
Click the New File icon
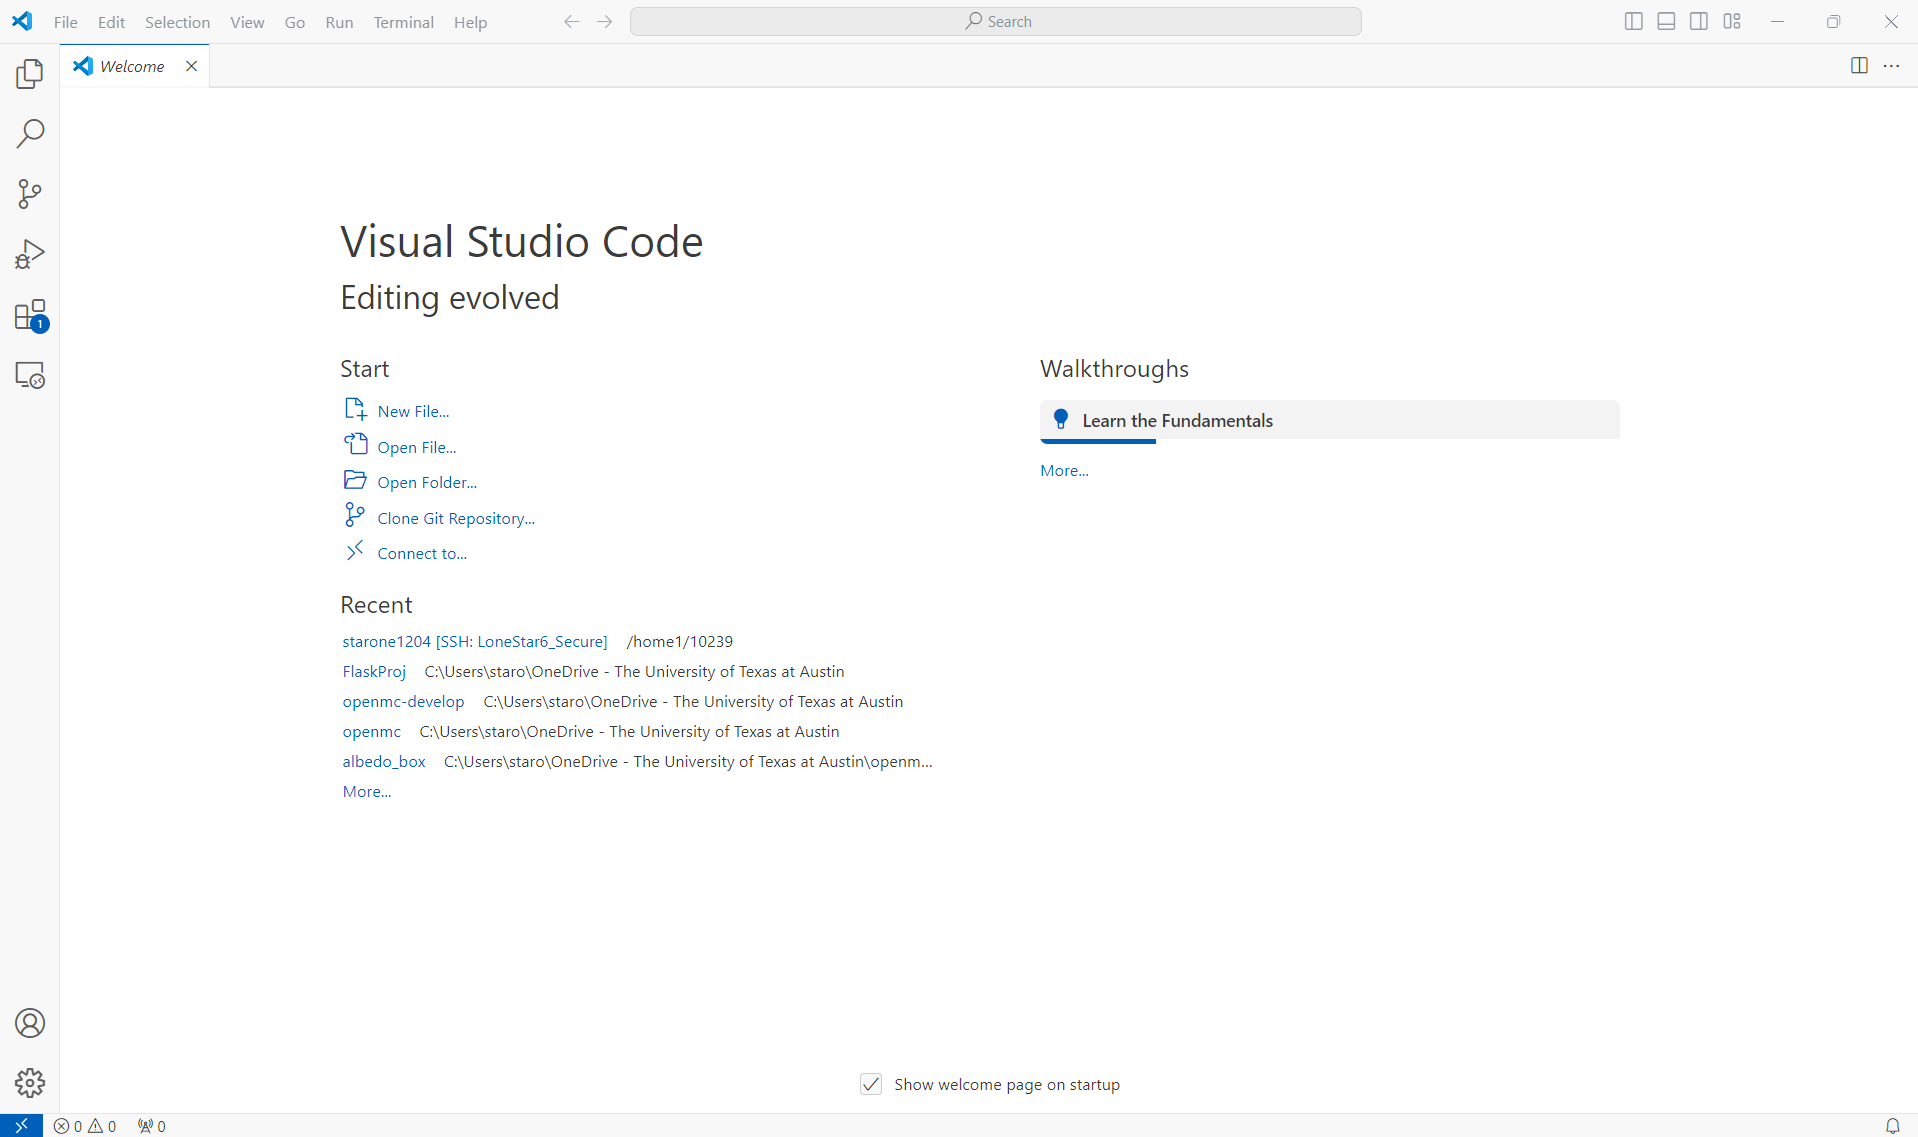(x=355, y=409)
